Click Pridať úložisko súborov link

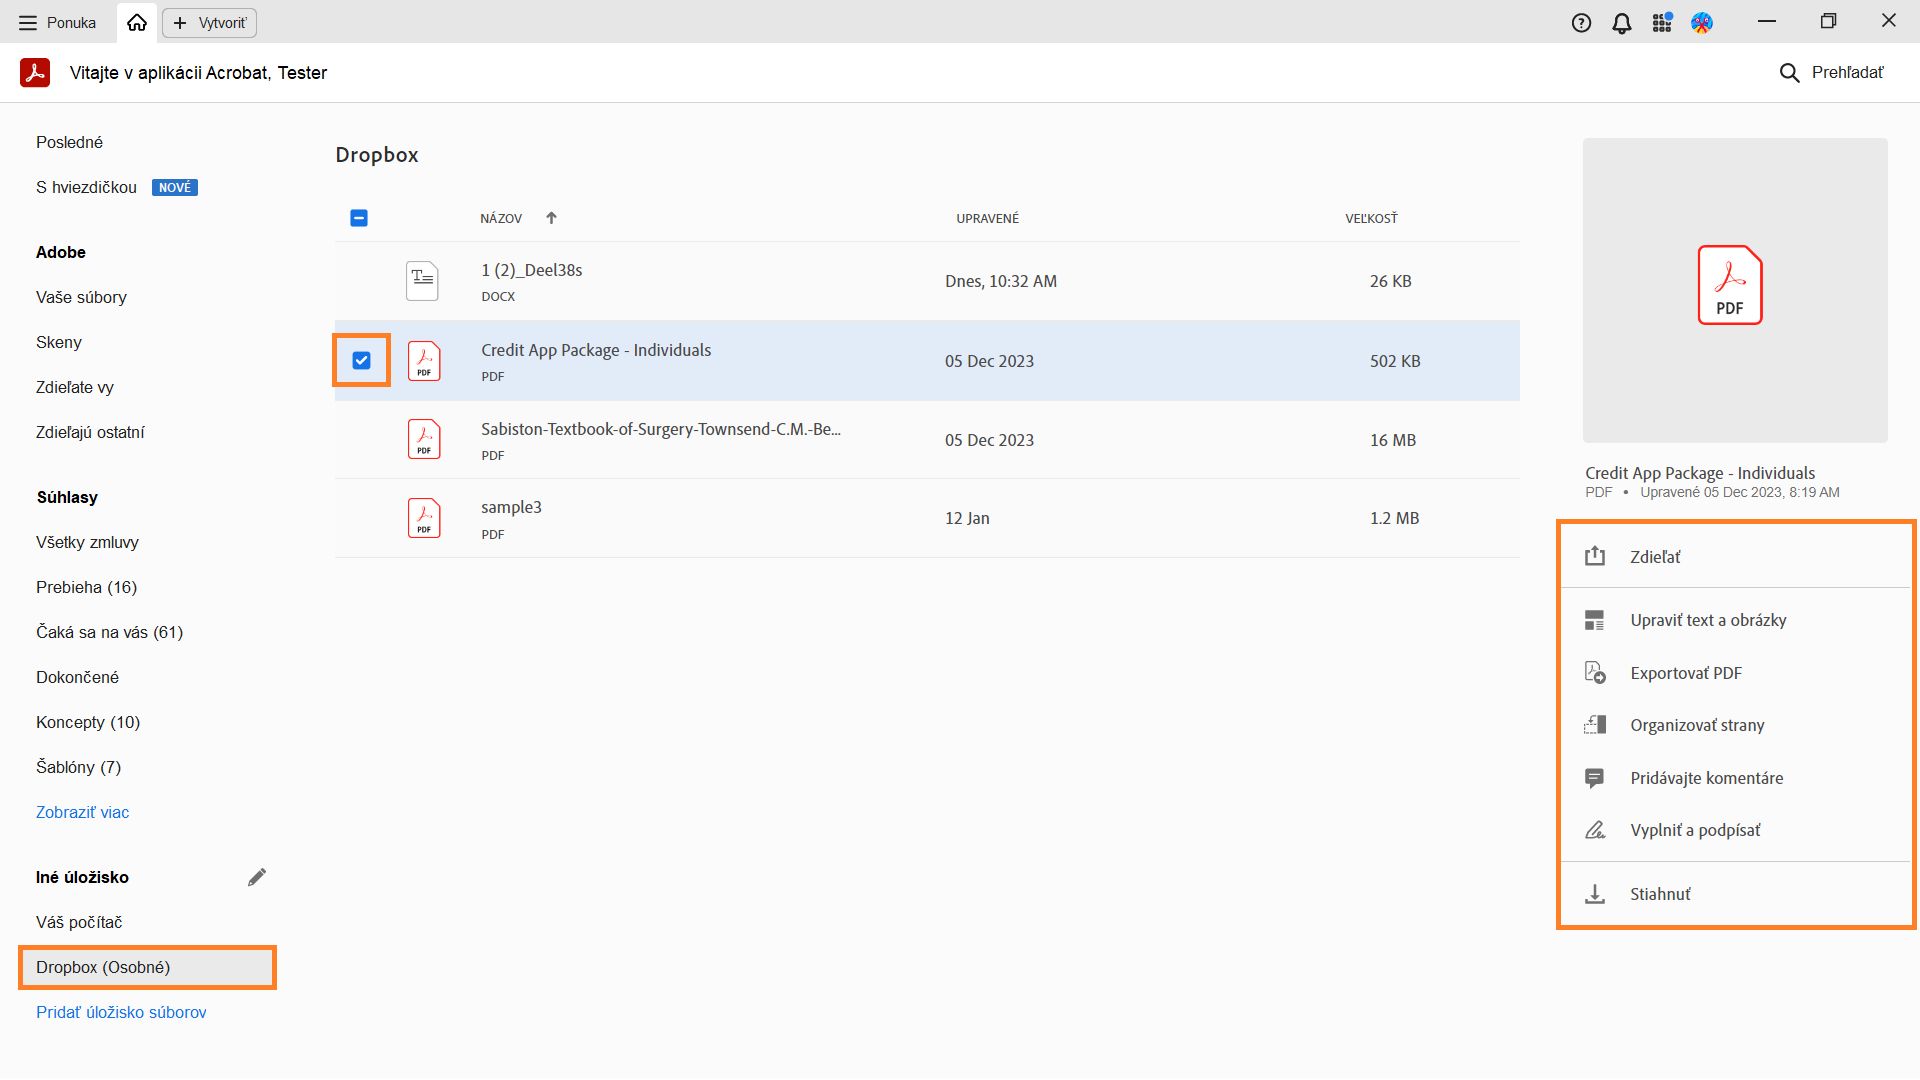[121, 1012]
